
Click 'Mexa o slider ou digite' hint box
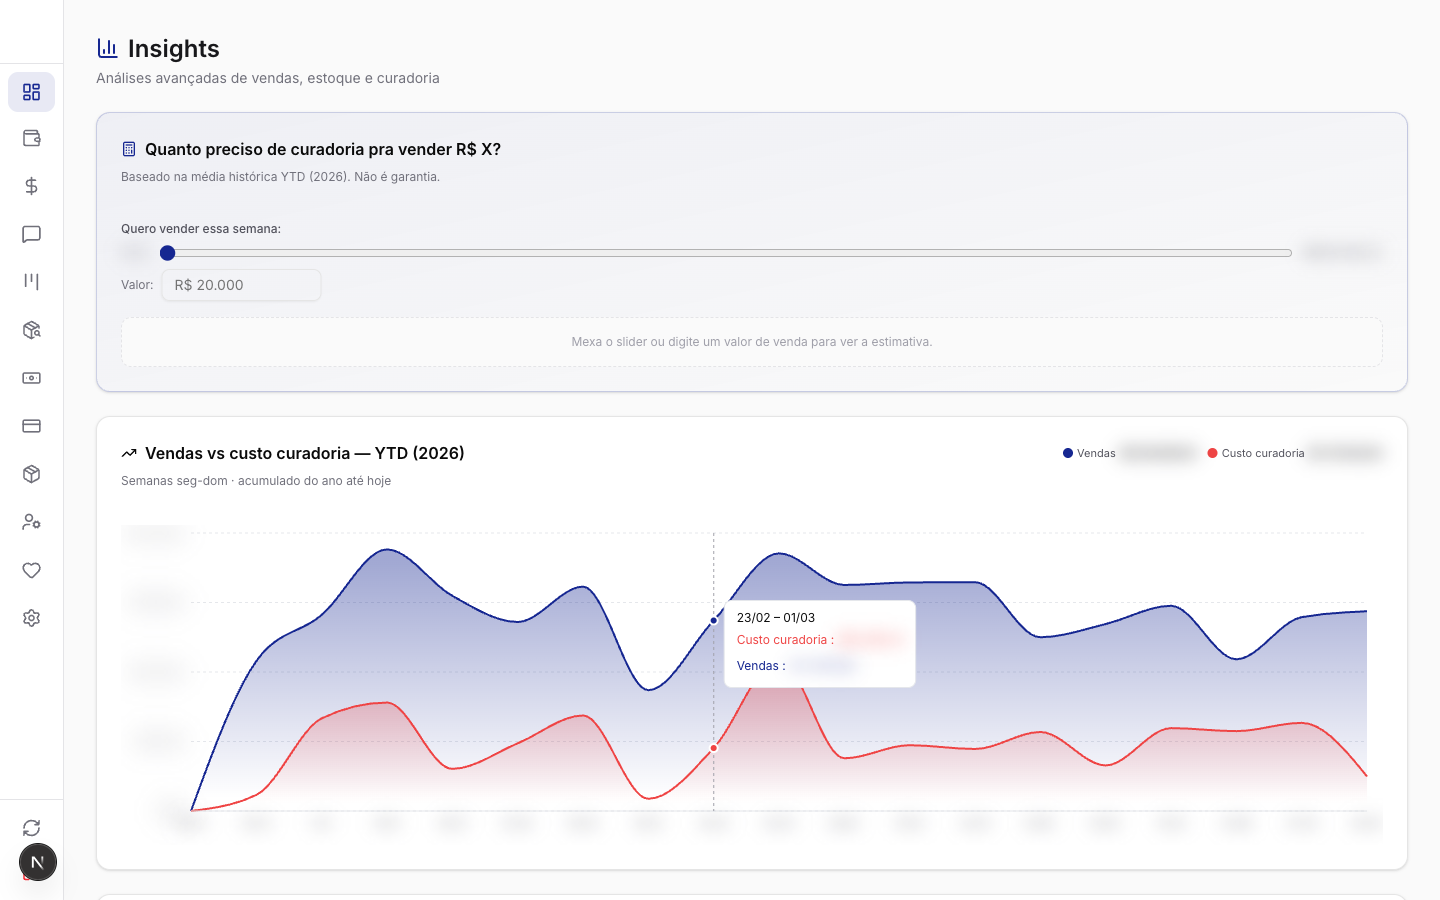752,342
